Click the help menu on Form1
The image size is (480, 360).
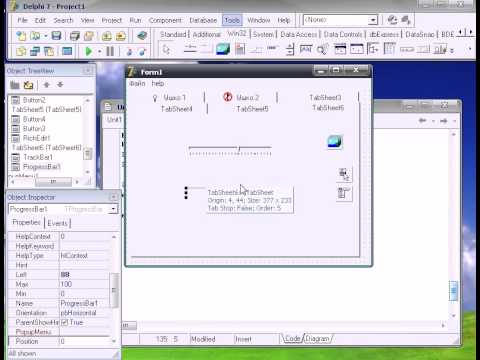pos(158,83)
